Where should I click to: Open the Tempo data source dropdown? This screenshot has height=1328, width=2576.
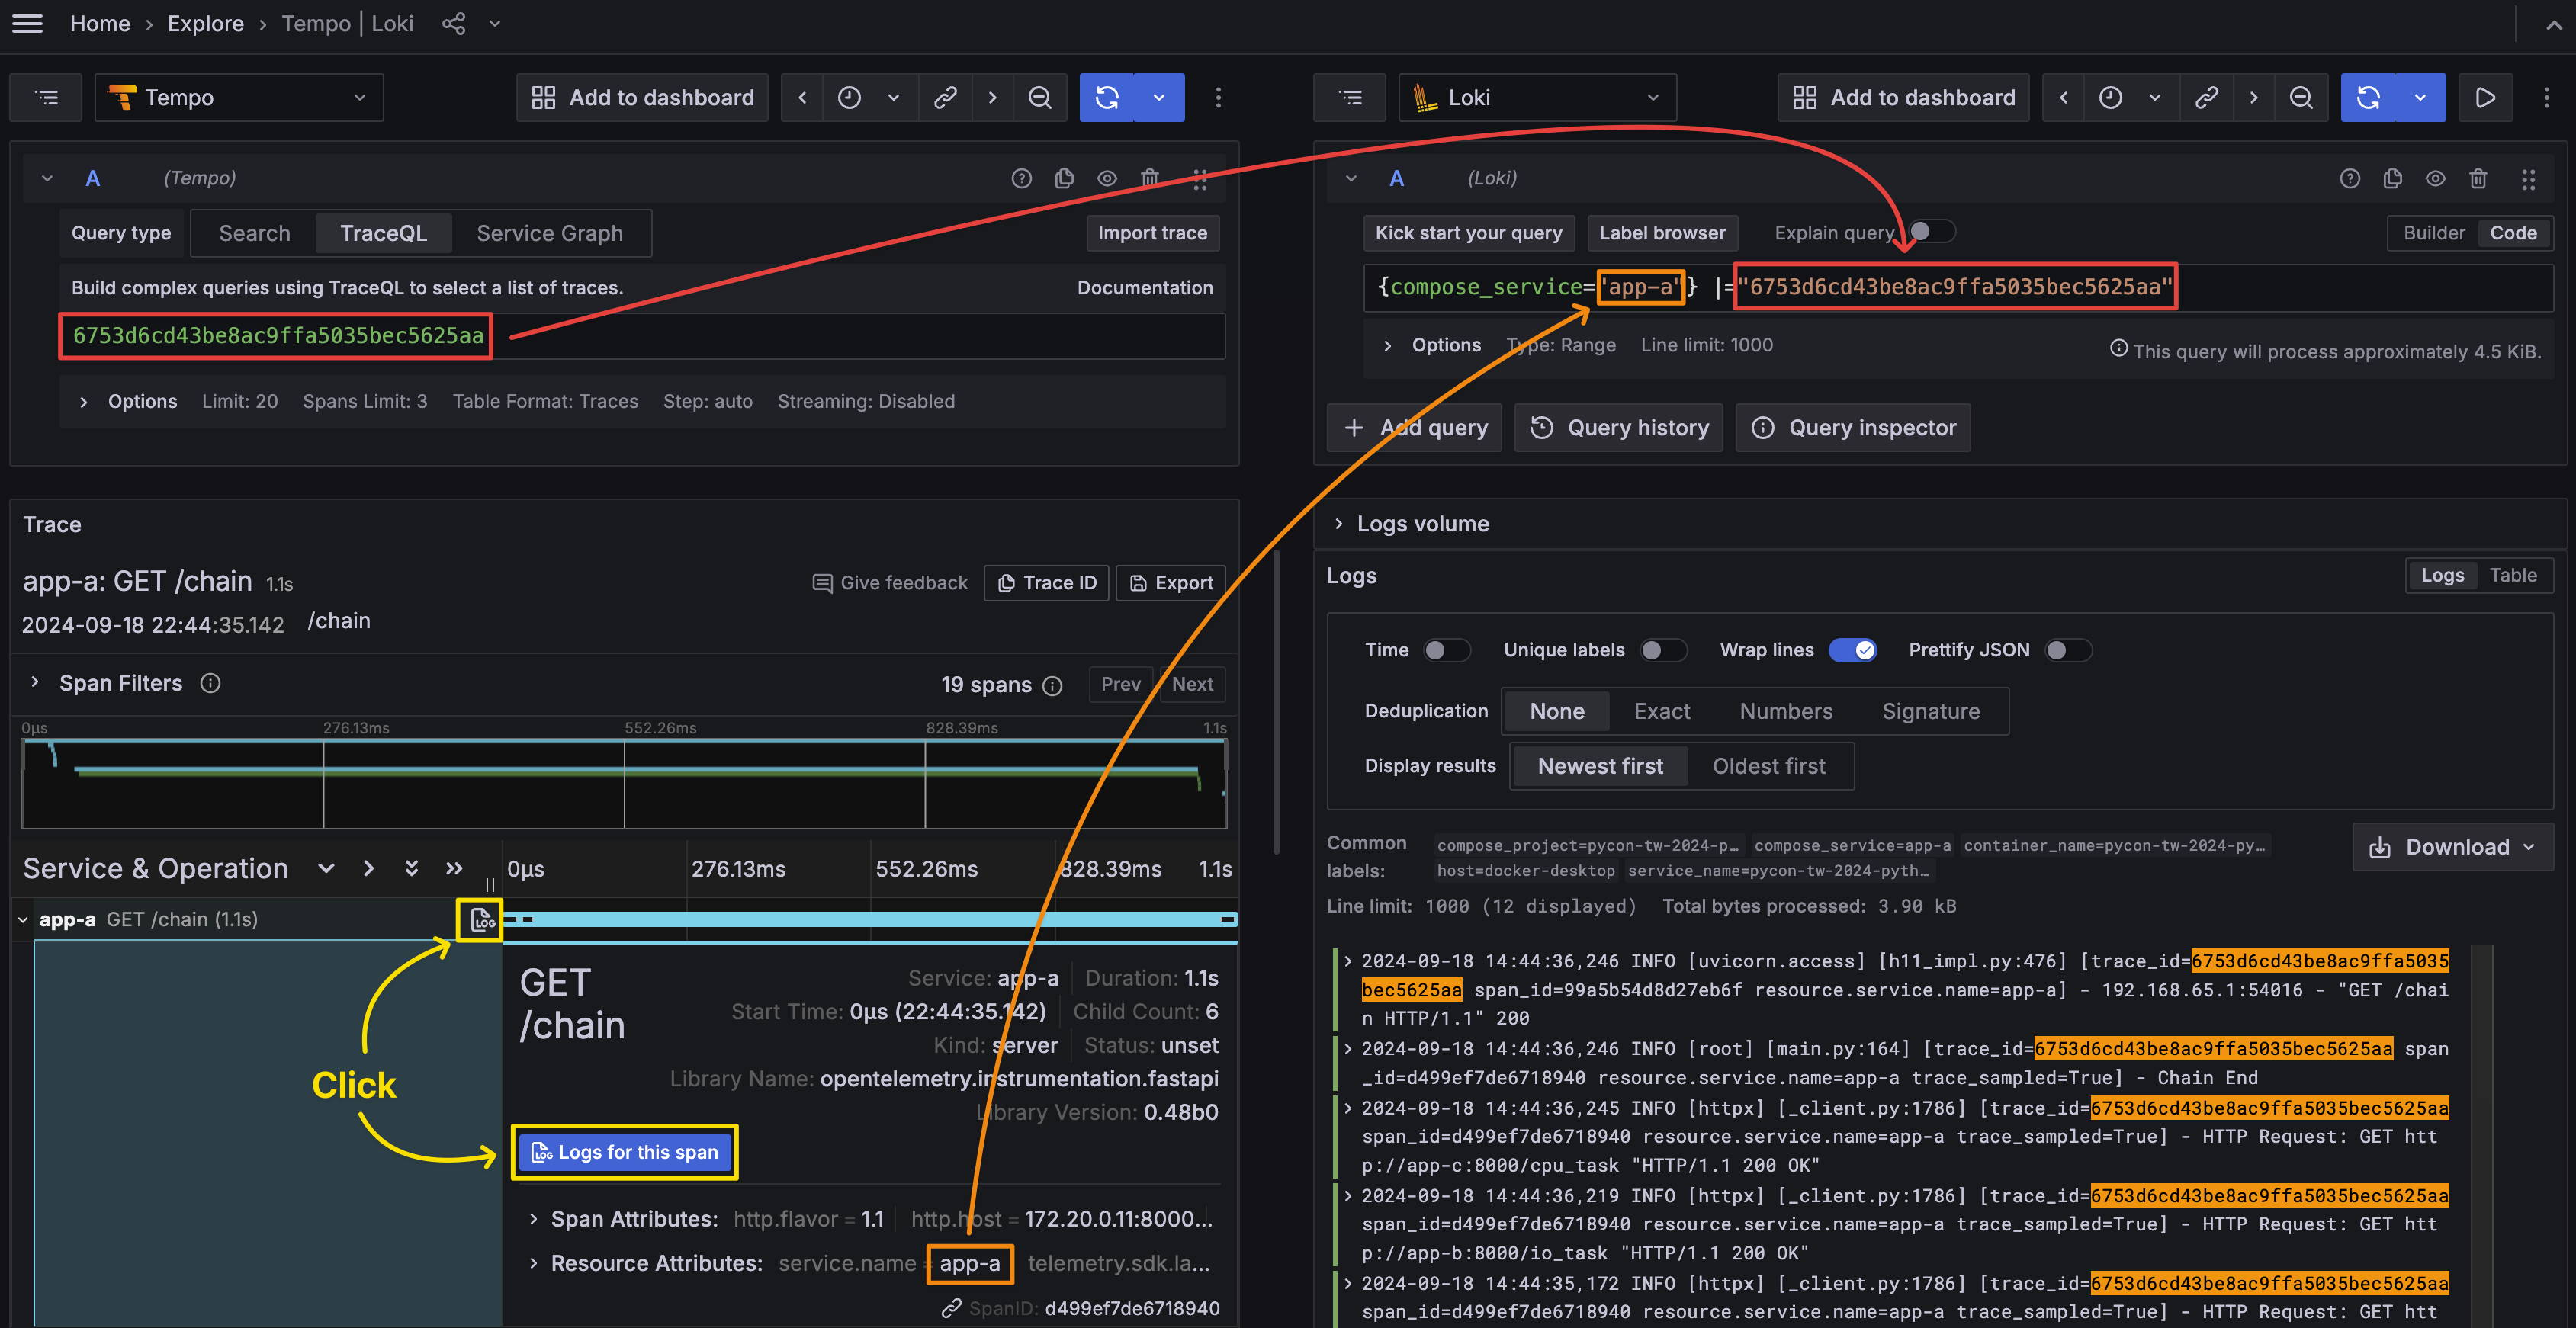239,97
